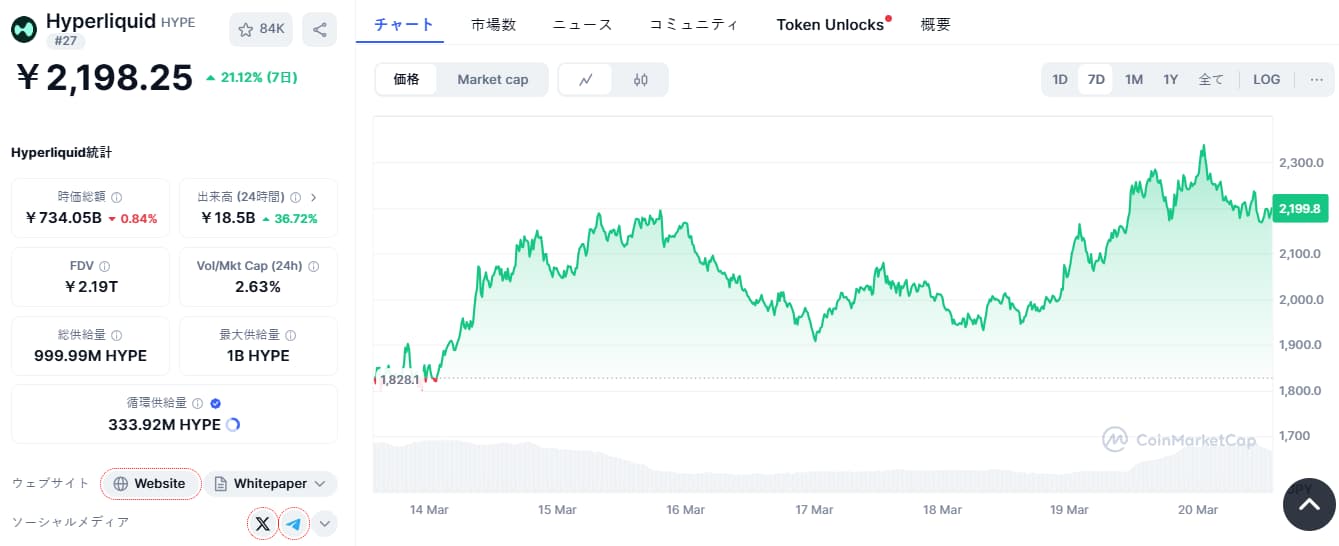Viewport: 1339px width, 546px height.
Task: Click the Website link button
Action: pos(150,484)
